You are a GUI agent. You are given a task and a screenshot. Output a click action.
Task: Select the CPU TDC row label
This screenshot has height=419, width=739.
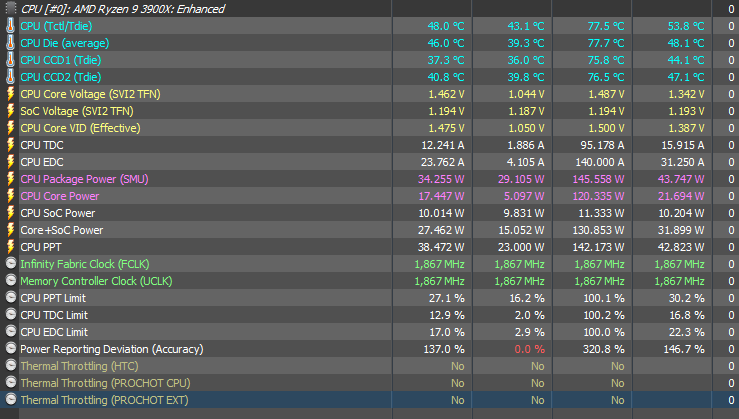pyautogui.click(x=42, y=145)
